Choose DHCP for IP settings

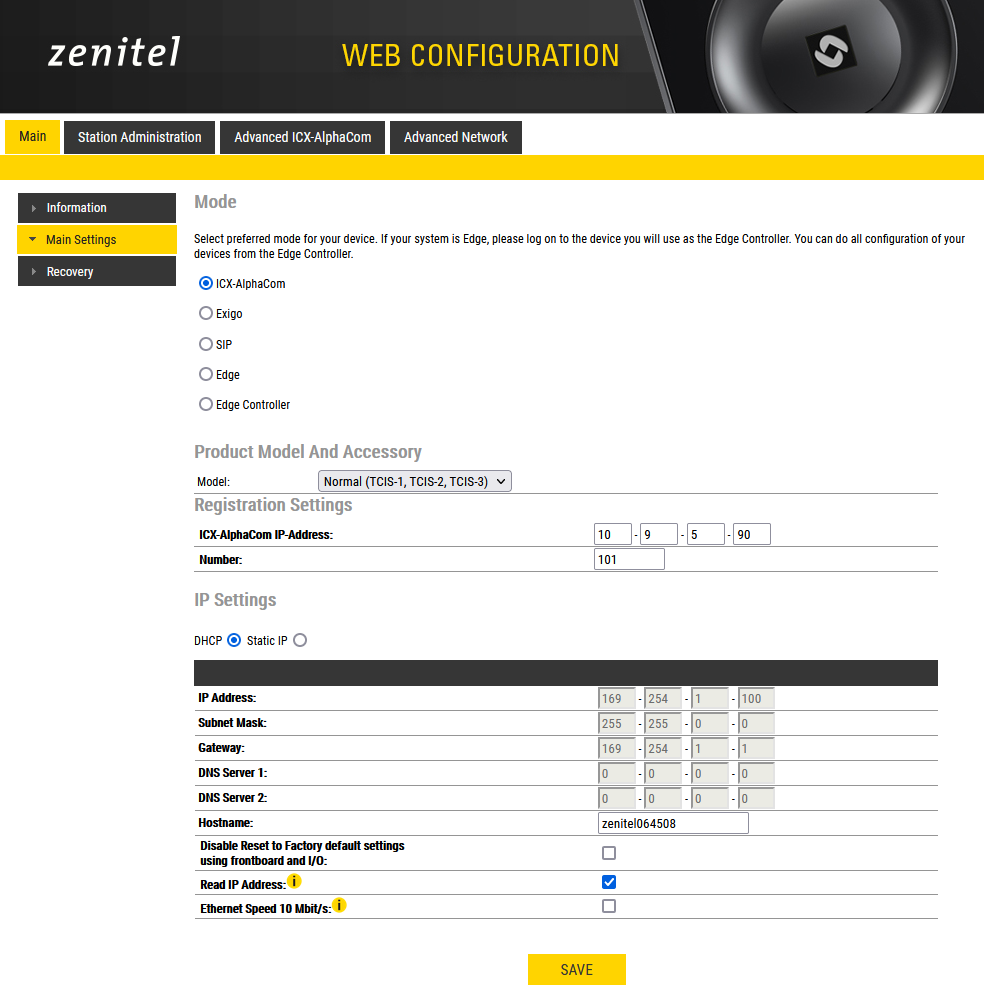234,640
